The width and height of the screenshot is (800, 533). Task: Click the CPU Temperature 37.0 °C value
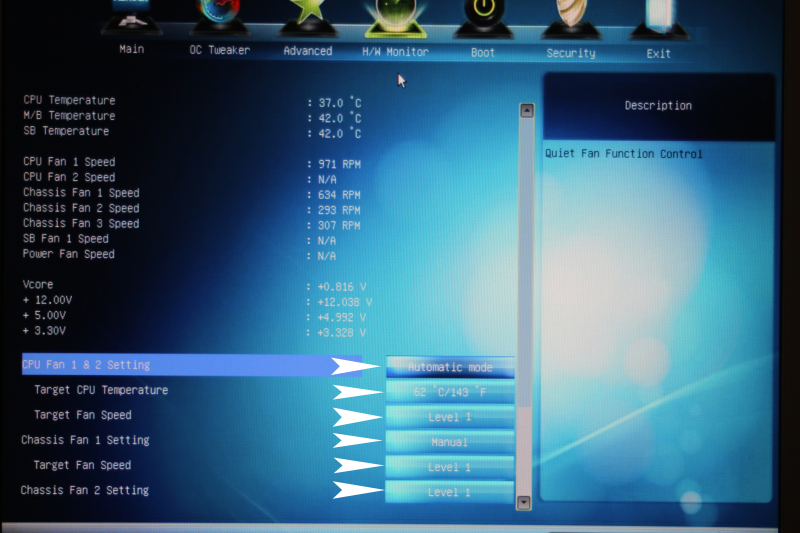click(340, 103)
